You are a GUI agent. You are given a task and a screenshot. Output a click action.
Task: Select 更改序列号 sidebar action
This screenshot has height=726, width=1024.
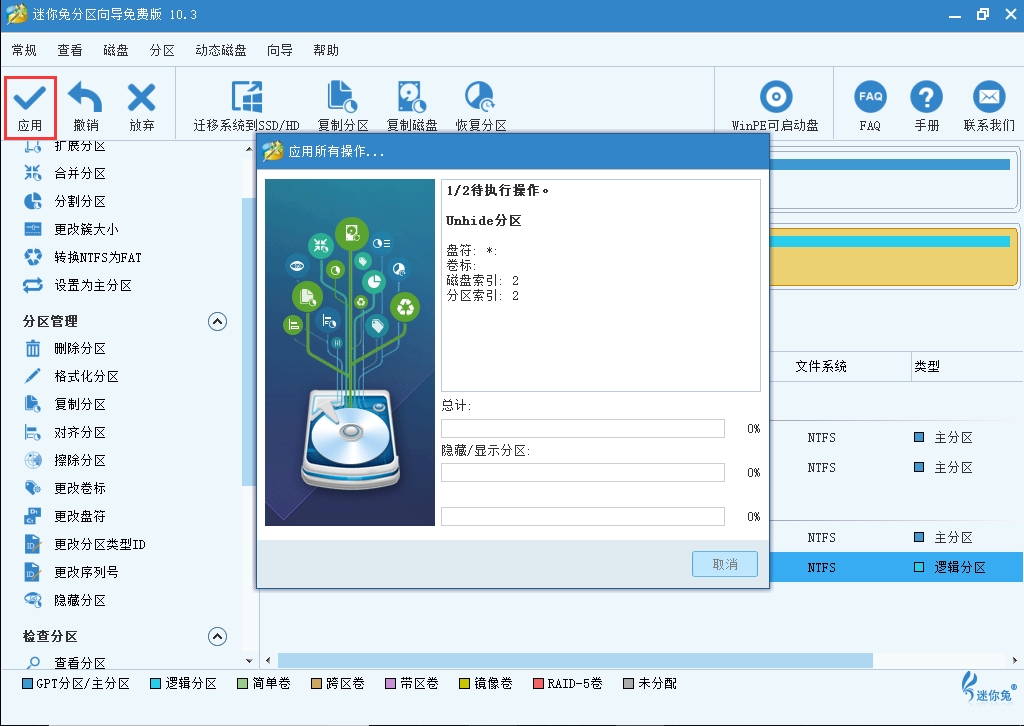click(x=72, y=573)
